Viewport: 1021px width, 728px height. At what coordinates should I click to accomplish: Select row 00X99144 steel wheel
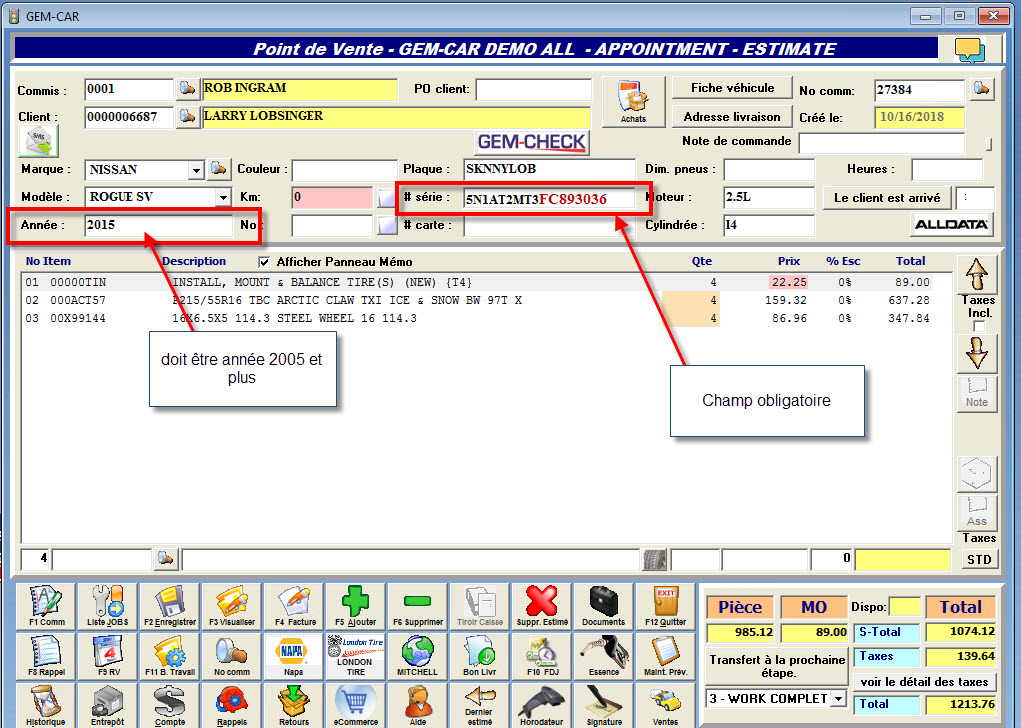coord(477,318)
